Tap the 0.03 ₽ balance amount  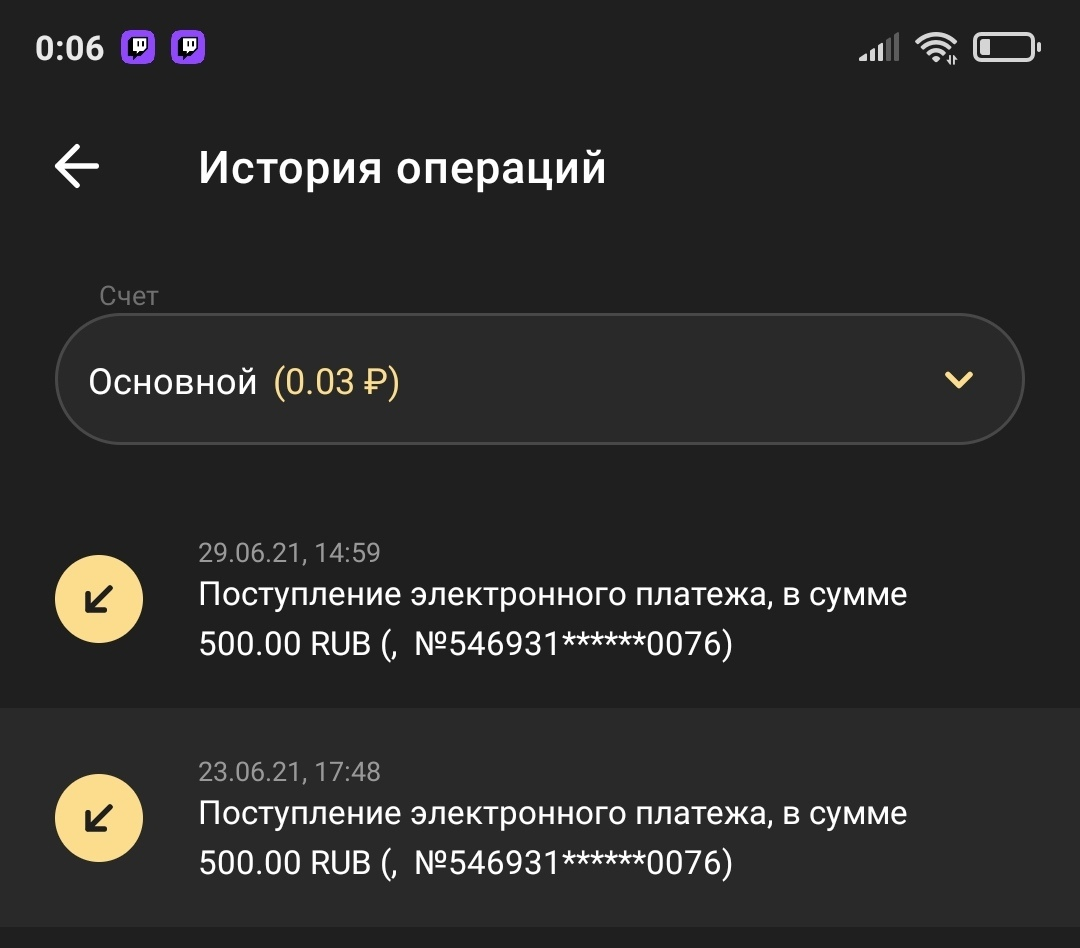[x=336, y=382]
